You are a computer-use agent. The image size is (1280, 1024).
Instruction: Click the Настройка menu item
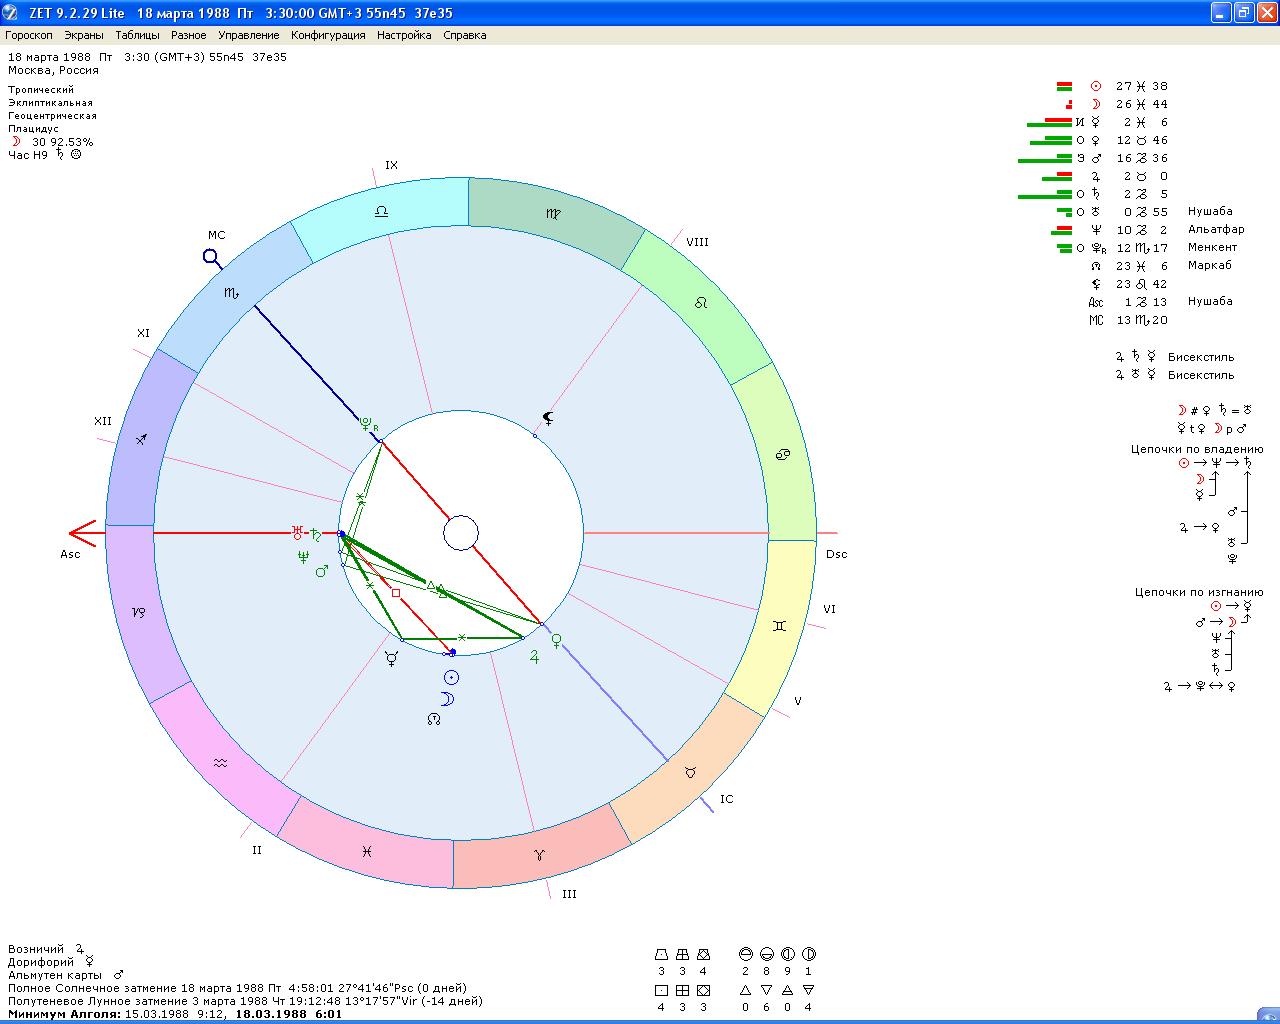404,35
